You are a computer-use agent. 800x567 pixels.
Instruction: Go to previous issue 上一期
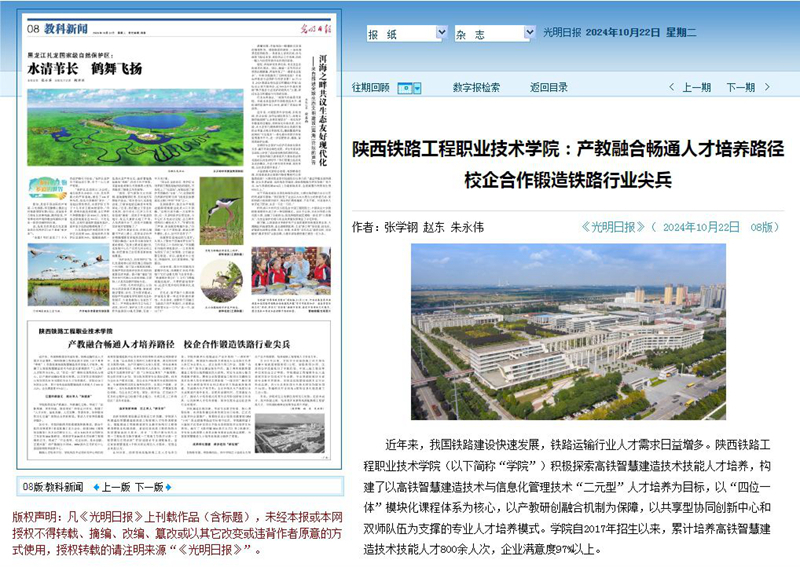[696, 87]
